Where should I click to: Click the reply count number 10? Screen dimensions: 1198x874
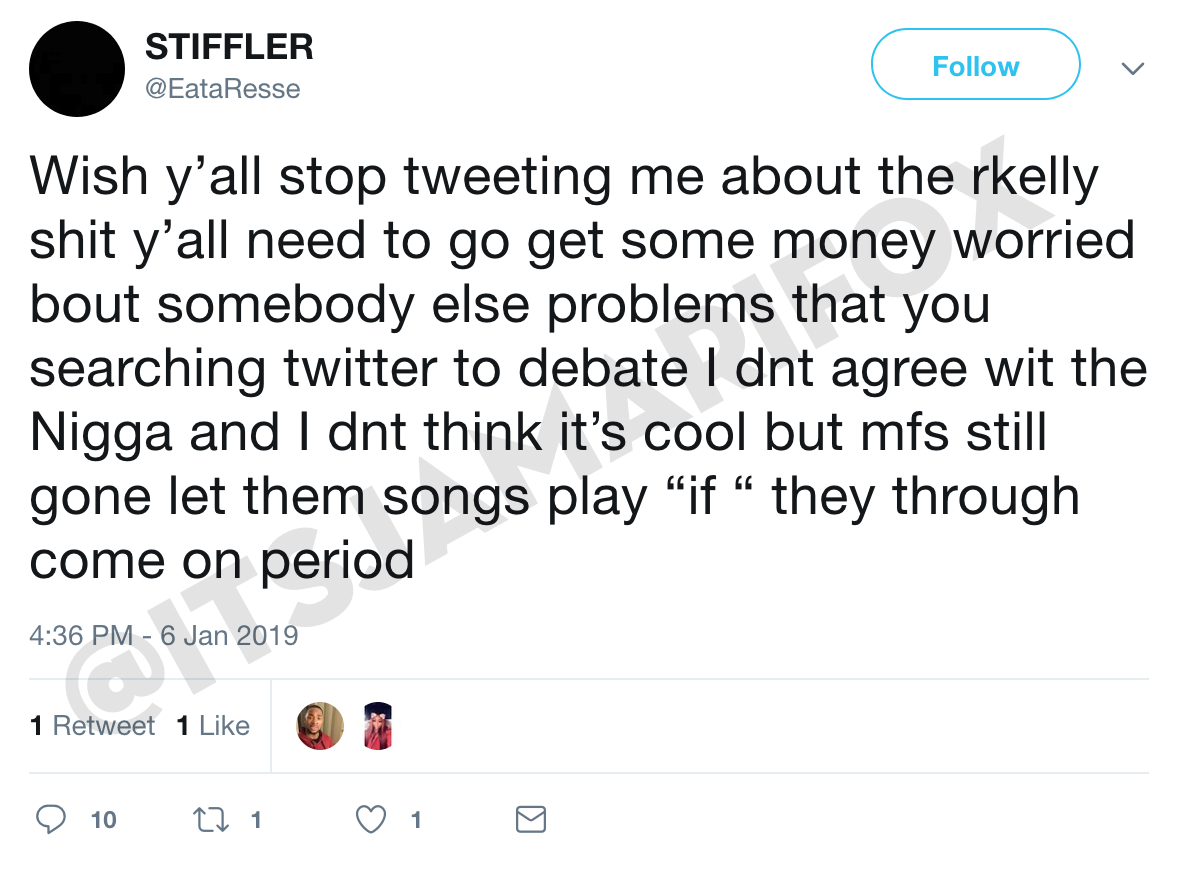tap(103, 821)
